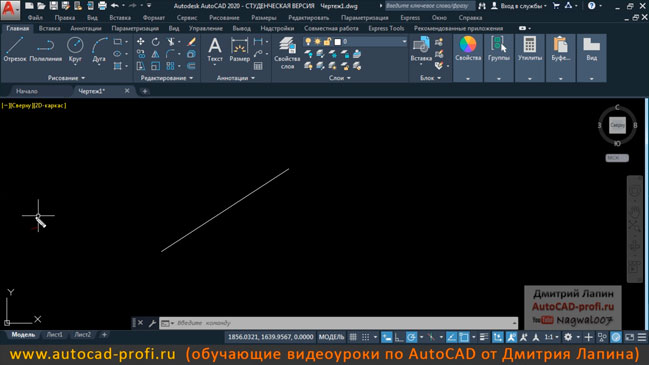Toggle polar tracking in status bar
Screen dimensions: 649x365
click(411, 337)
